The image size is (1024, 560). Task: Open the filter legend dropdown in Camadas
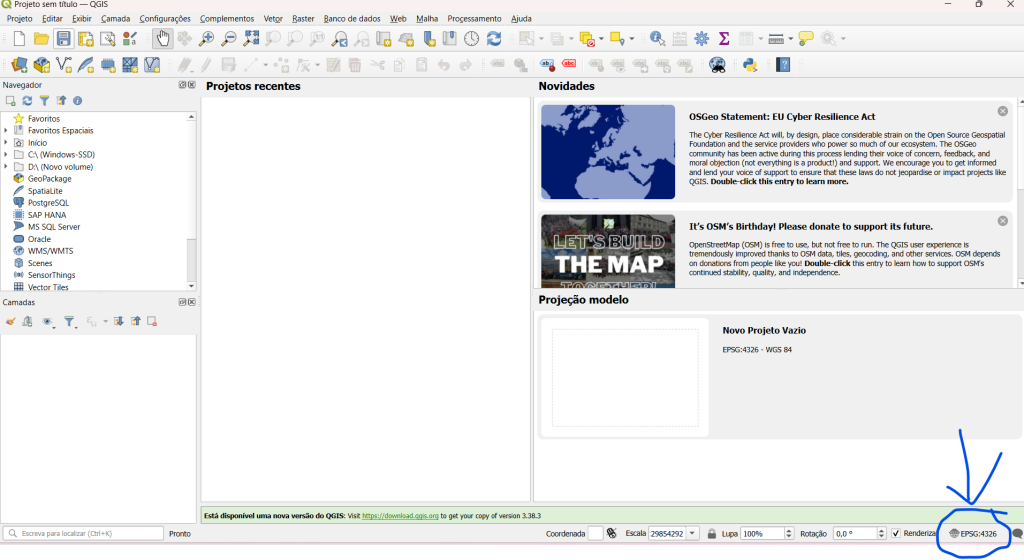(x=69, y=321)
